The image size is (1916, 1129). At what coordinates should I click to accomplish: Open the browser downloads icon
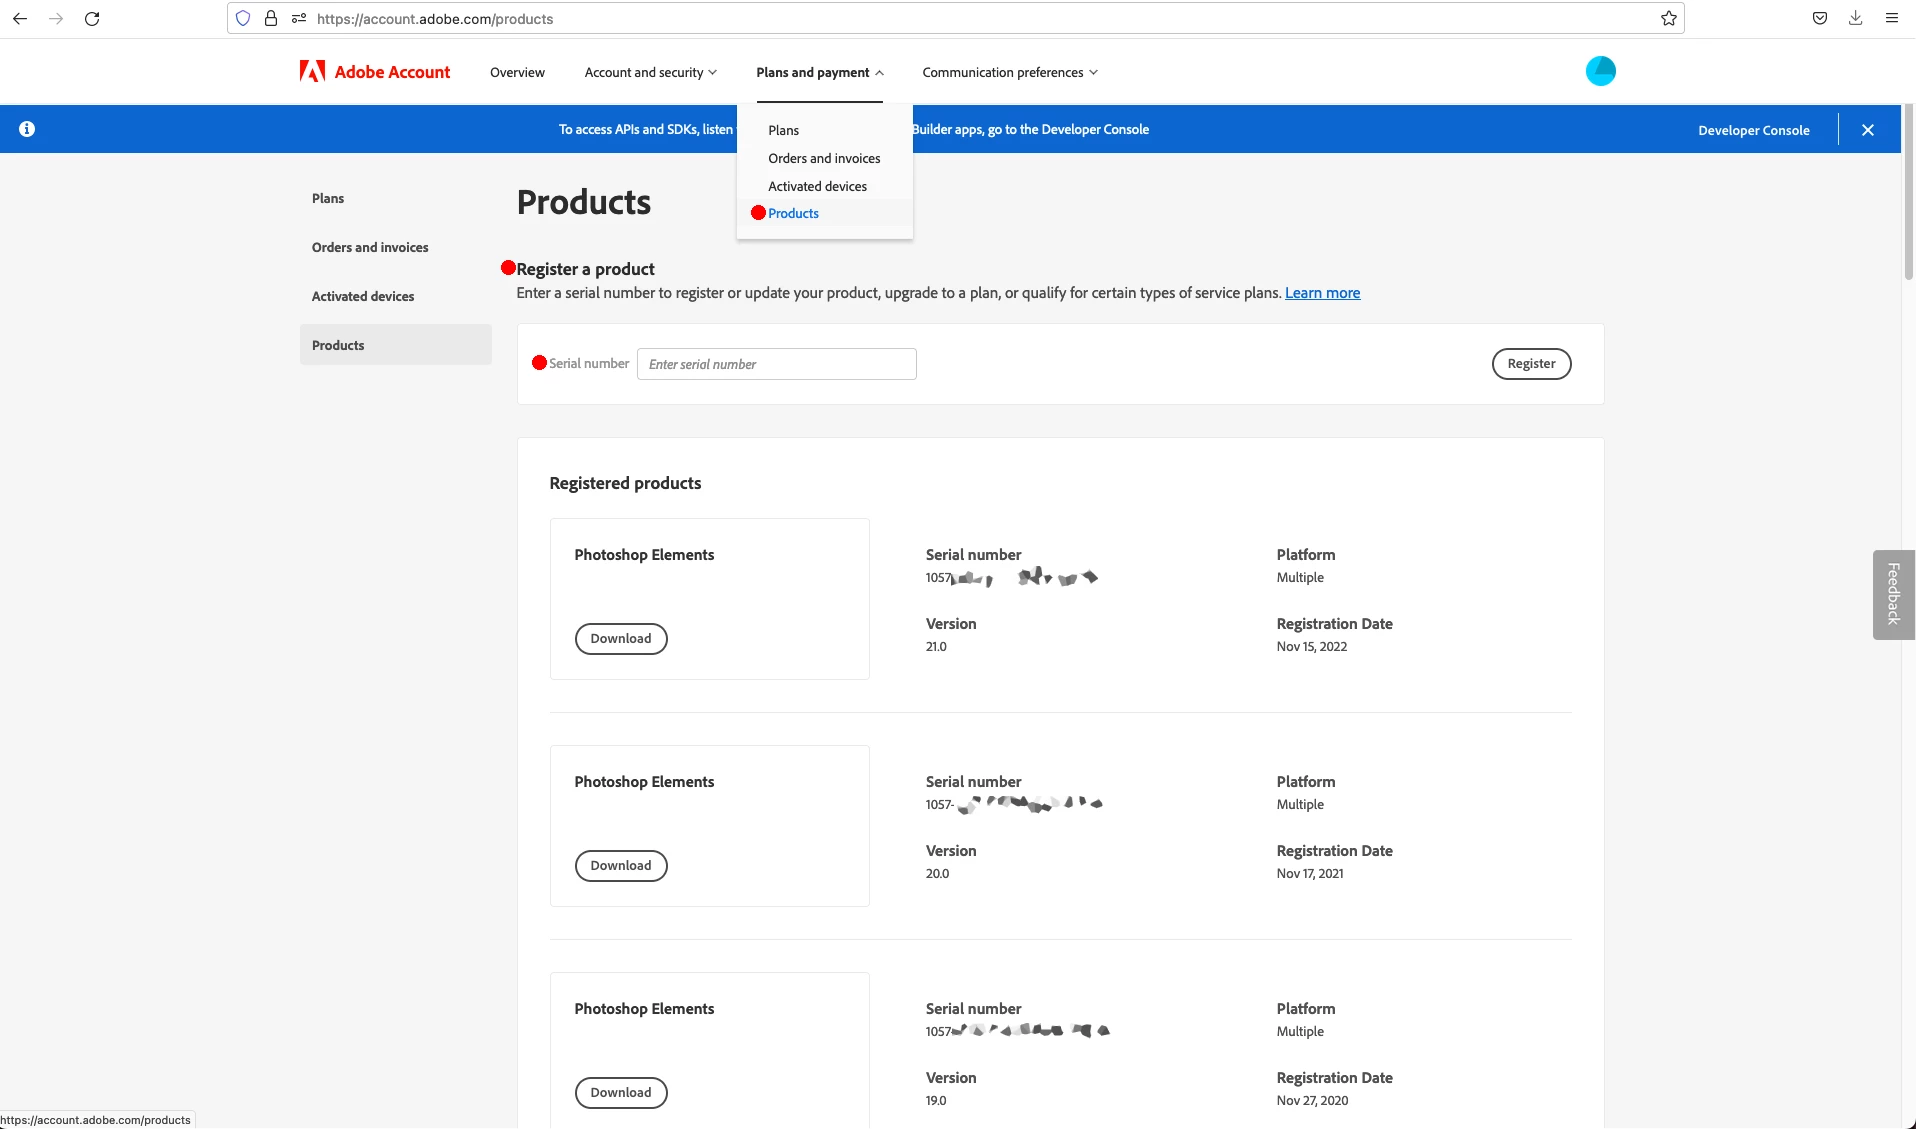1856,18
